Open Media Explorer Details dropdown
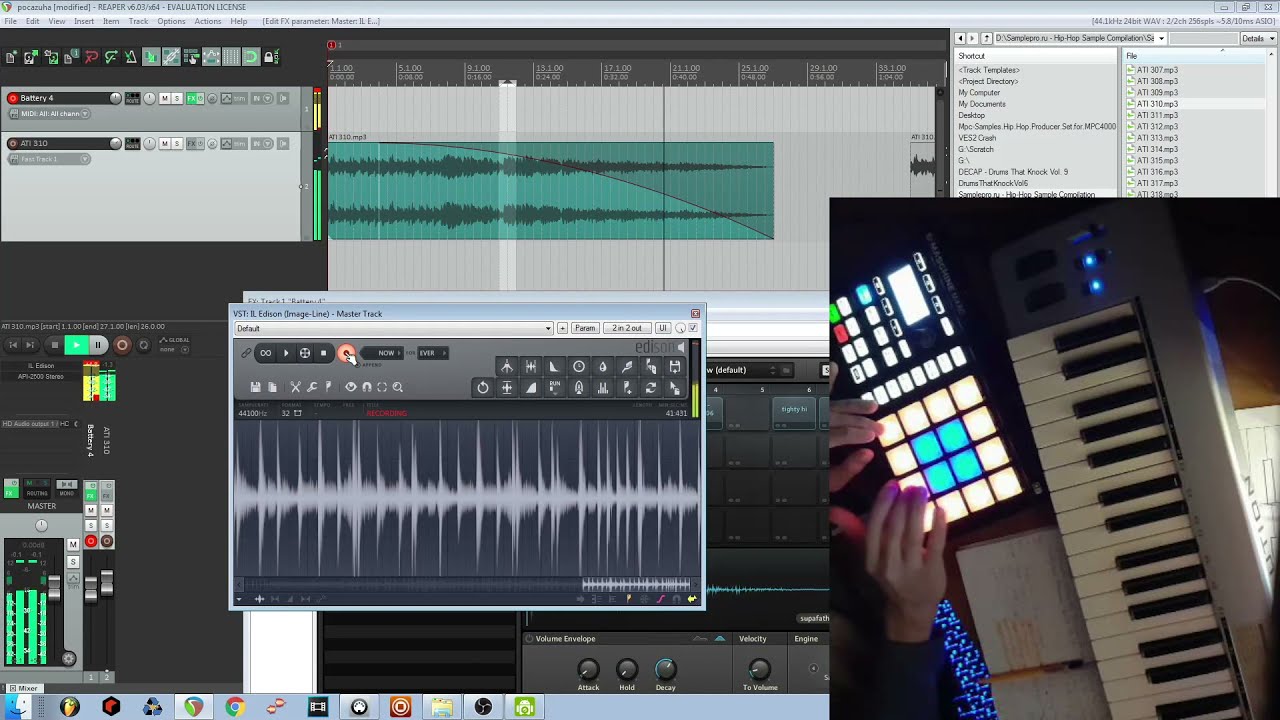 1257,38
